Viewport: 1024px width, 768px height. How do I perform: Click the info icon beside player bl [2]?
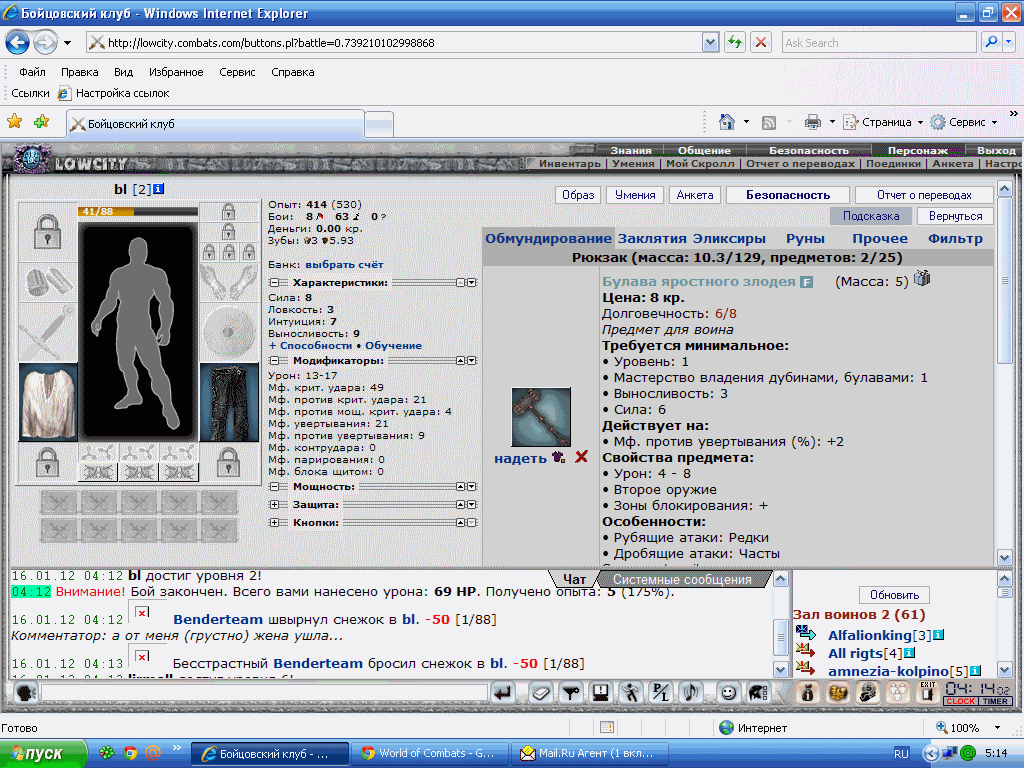pyautogui.click(x=158, y=189)
